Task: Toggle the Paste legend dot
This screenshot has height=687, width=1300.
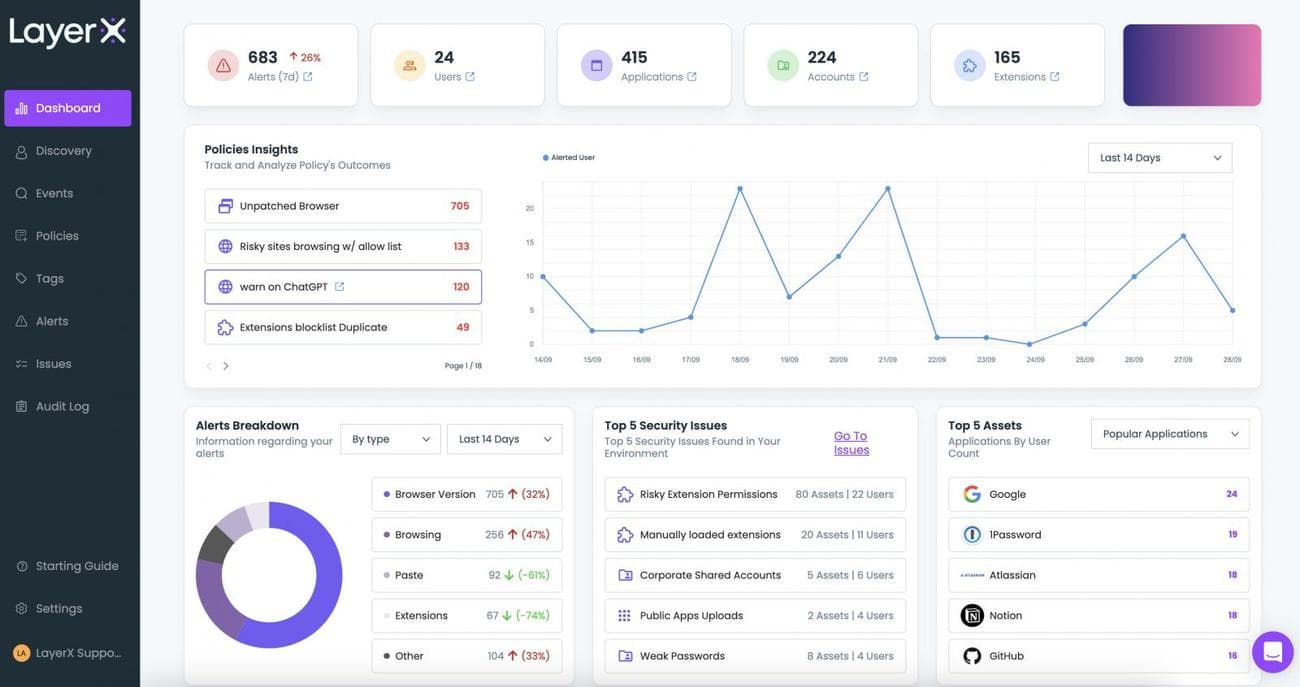Action: 385,573
